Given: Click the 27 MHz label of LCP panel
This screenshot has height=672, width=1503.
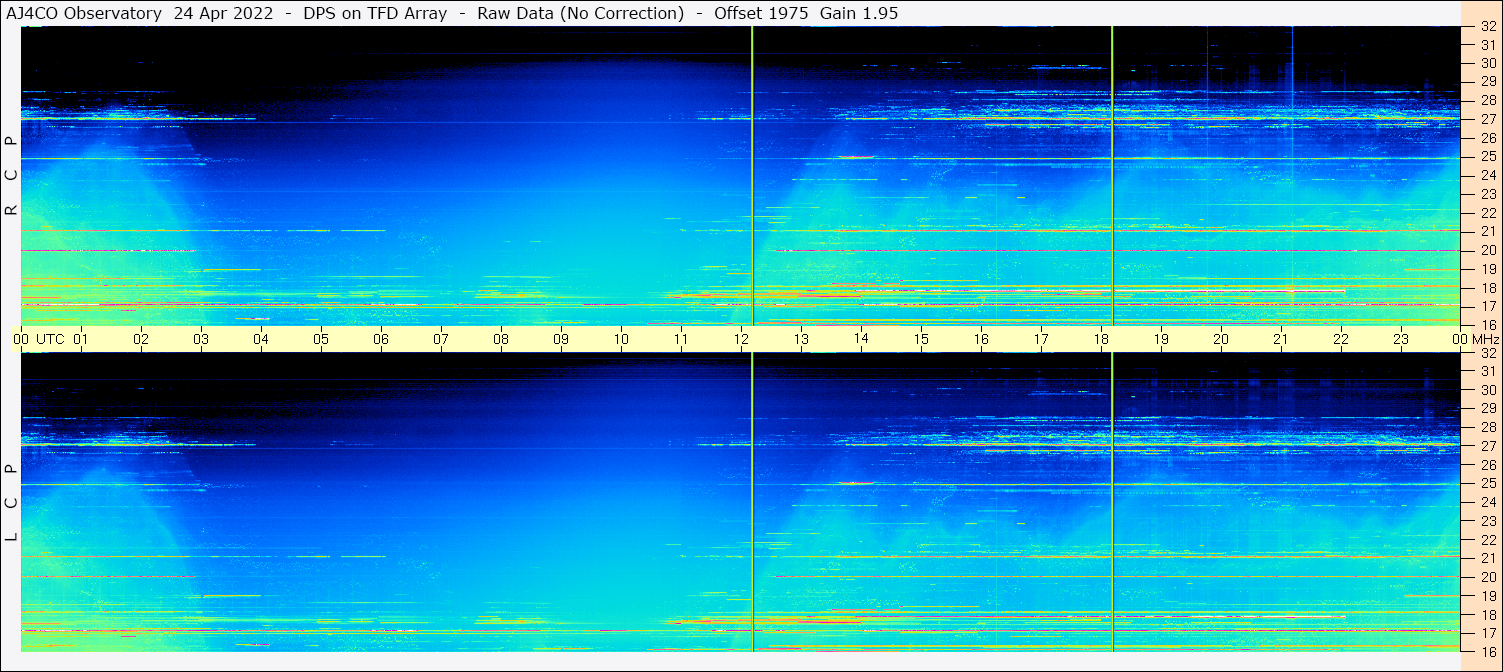Looking at the screenshot, I should pos(1488,446).
